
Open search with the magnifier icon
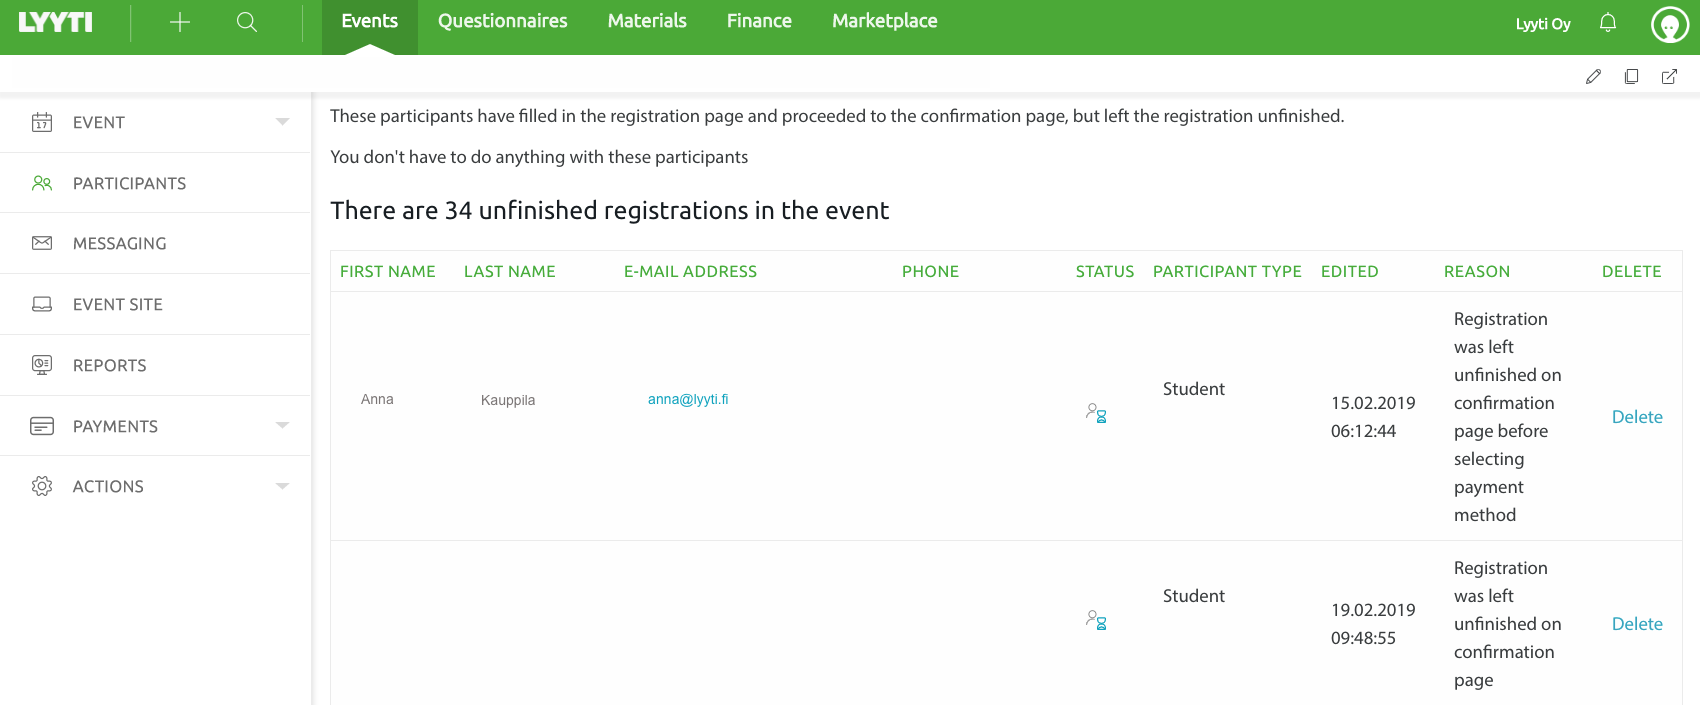(247, 22)
